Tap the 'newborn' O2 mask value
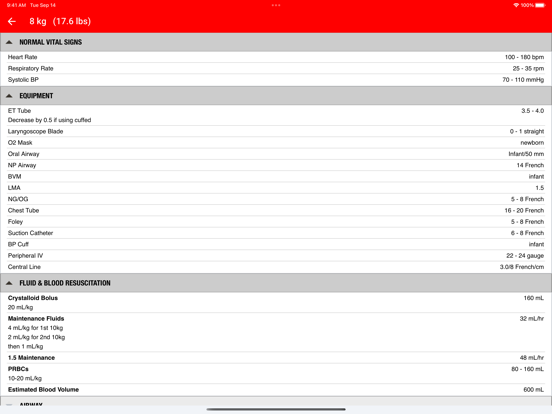 click(532, 143)
